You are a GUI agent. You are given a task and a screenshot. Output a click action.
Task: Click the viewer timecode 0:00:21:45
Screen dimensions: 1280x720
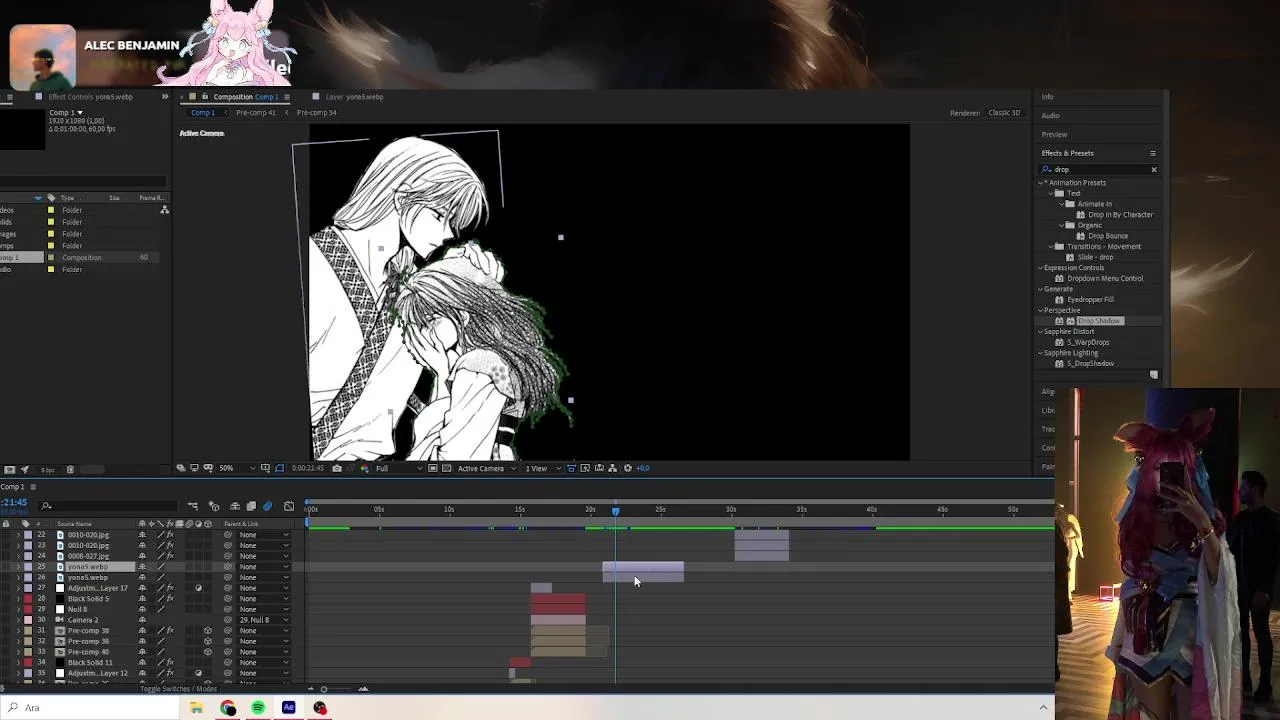[307, 468]
